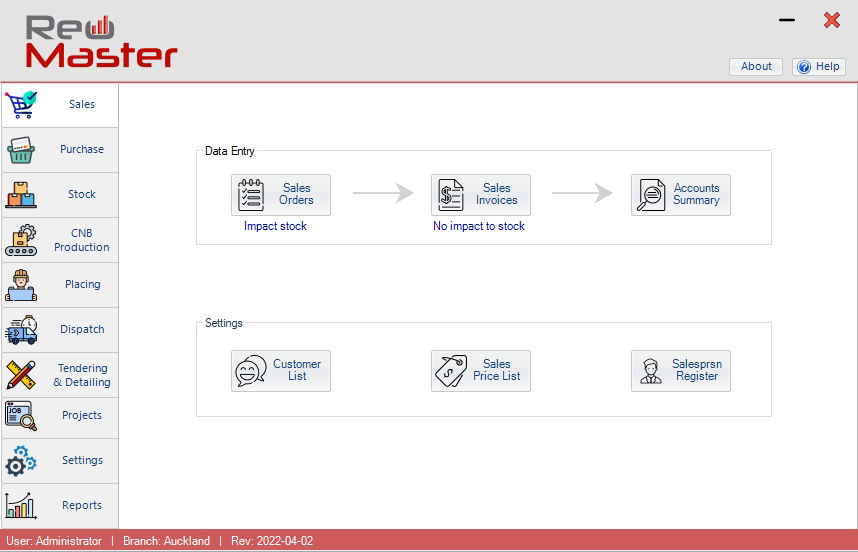View the Accounts Summary
The height and width of the screenshot is (552, 858).
point(681,195)
